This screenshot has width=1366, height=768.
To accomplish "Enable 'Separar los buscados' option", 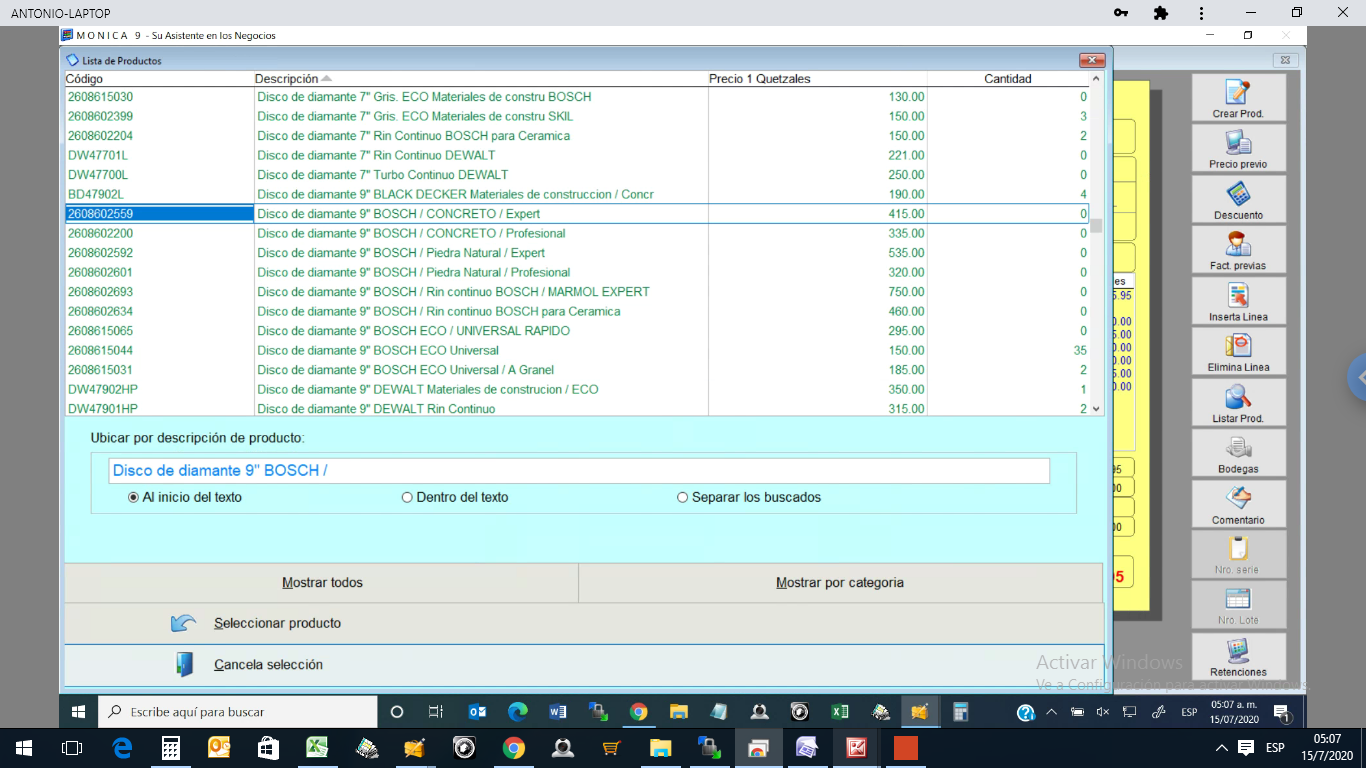I will point(683,497).
